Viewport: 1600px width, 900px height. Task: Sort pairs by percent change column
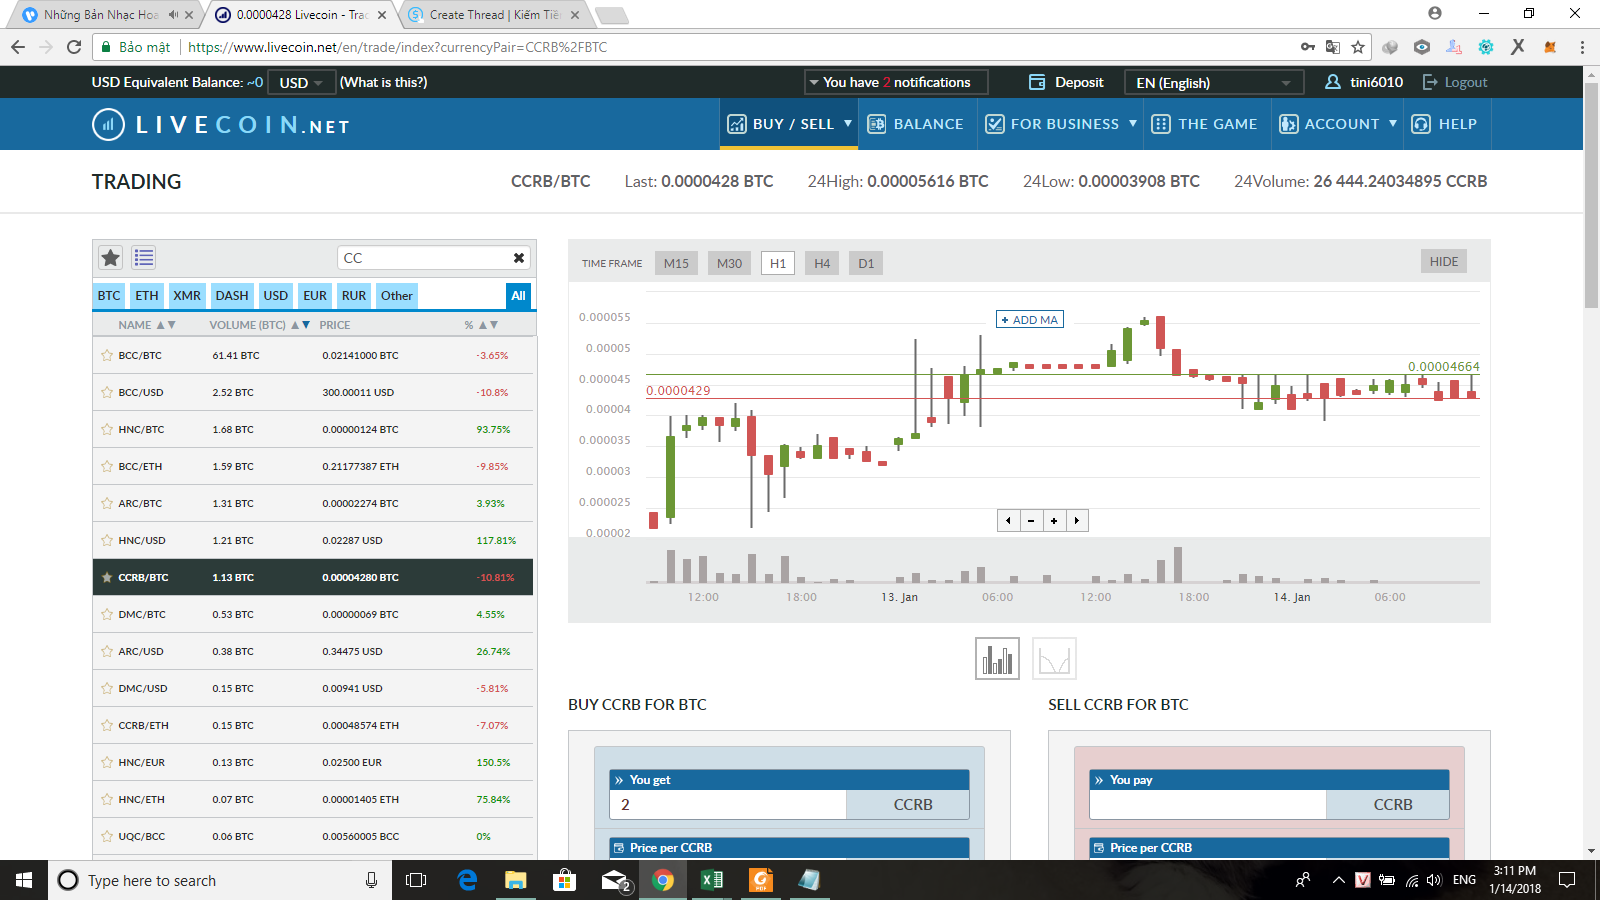(x=481, y=325)
